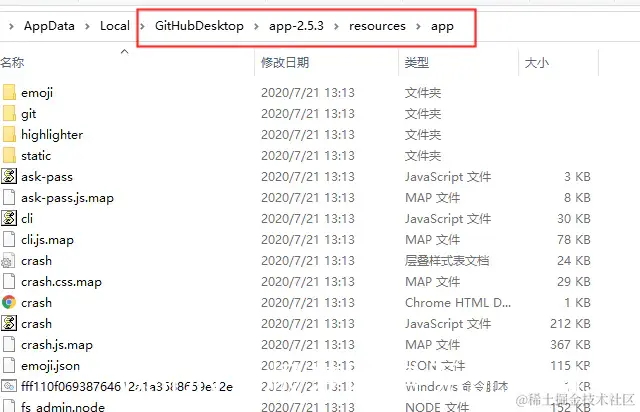Select the emoji.json file name
Viewport: 640px width, 412px height.
[50, 366]
